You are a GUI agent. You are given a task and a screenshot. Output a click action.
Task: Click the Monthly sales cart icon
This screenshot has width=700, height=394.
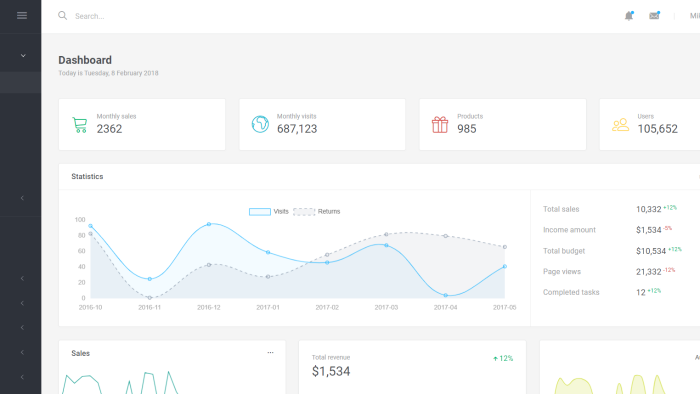point(80,124)
